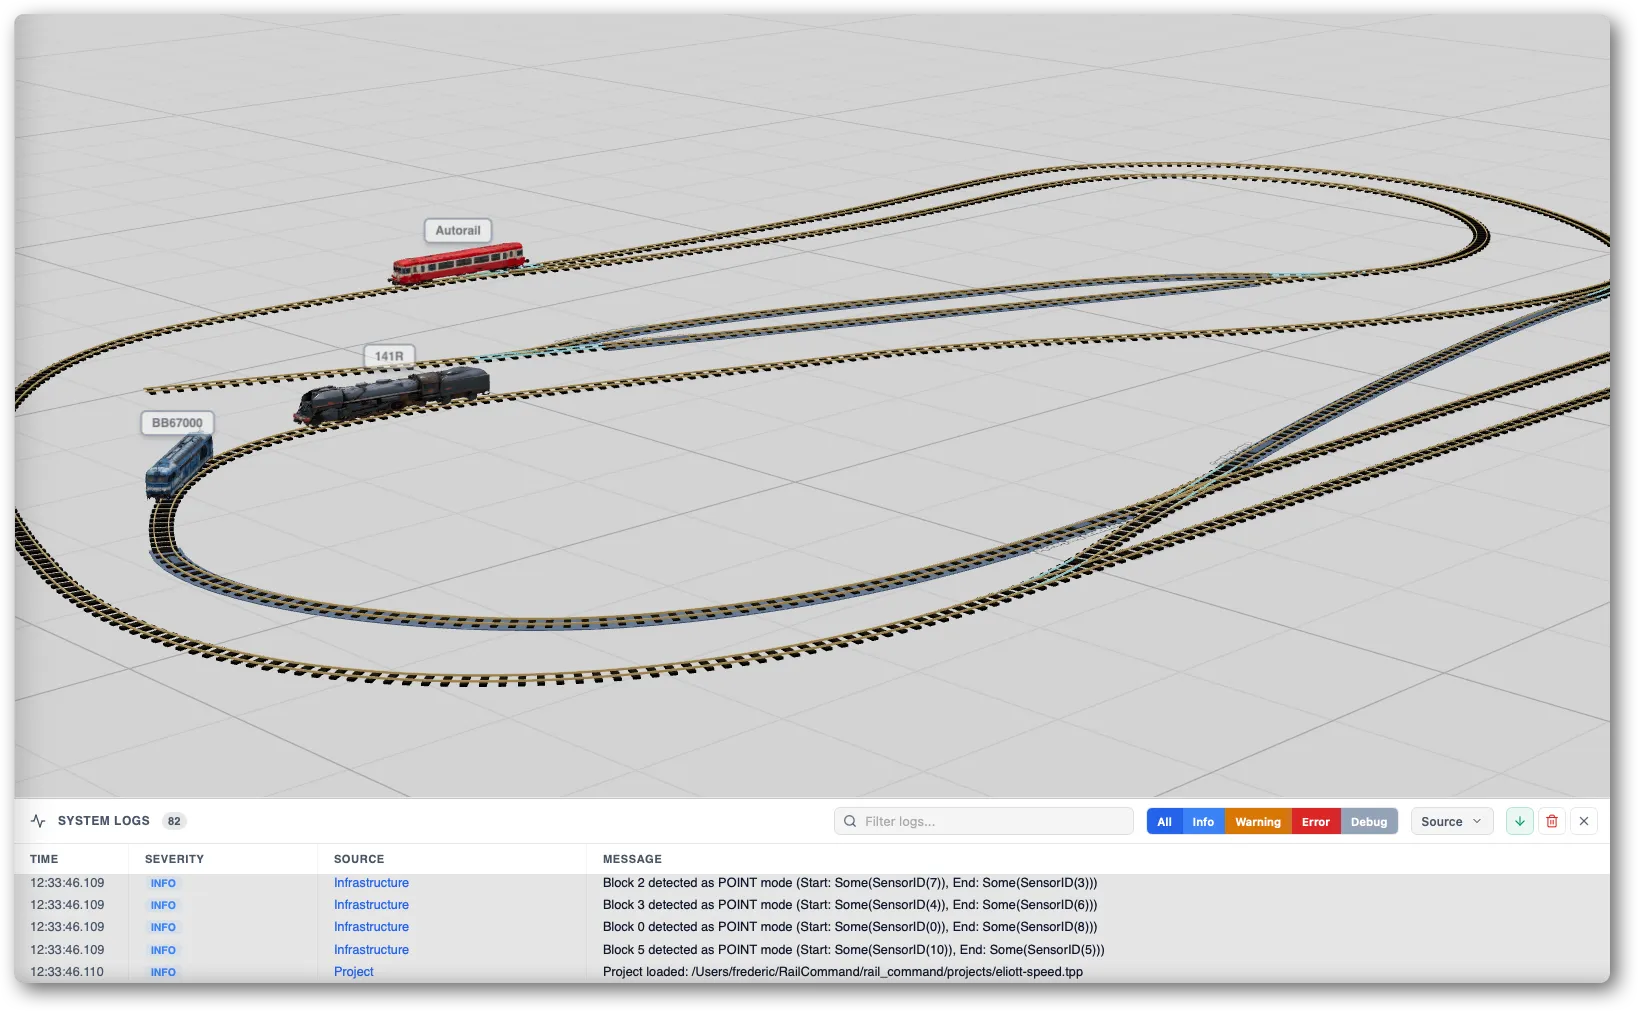Click the BB67000 label tag
This screenshot has width=1638, height=1011.
coord(177,423)
